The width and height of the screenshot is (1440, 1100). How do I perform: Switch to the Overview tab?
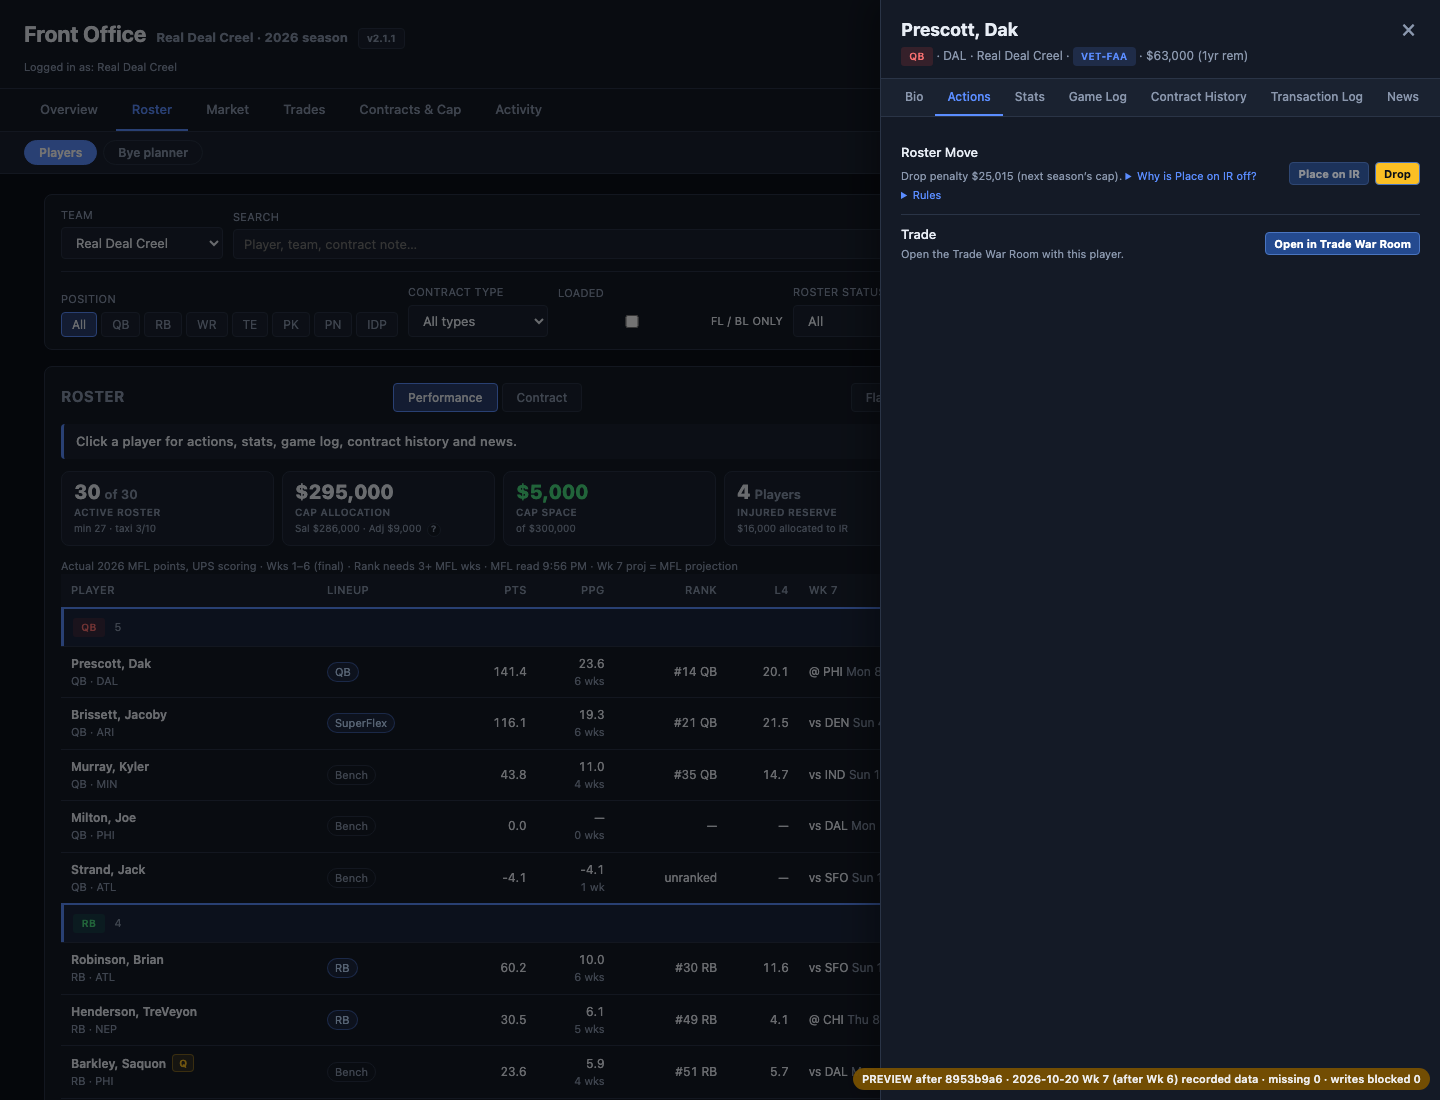[x=69, y=110]
